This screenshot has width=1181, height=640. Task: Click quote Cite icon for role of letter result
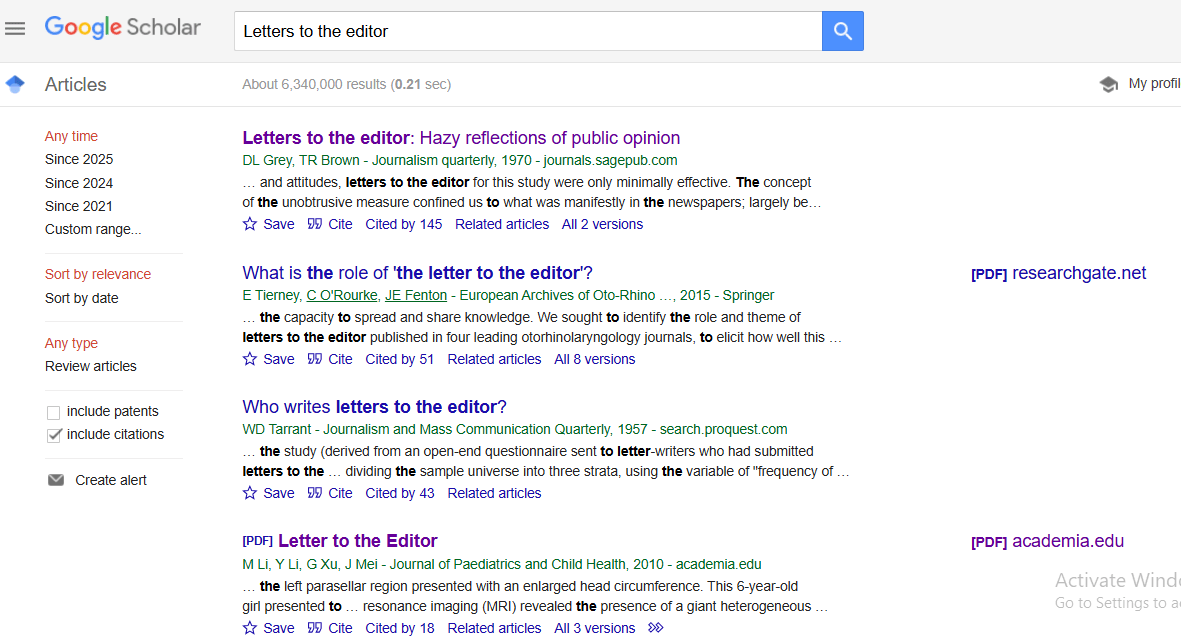click(315, 358)
